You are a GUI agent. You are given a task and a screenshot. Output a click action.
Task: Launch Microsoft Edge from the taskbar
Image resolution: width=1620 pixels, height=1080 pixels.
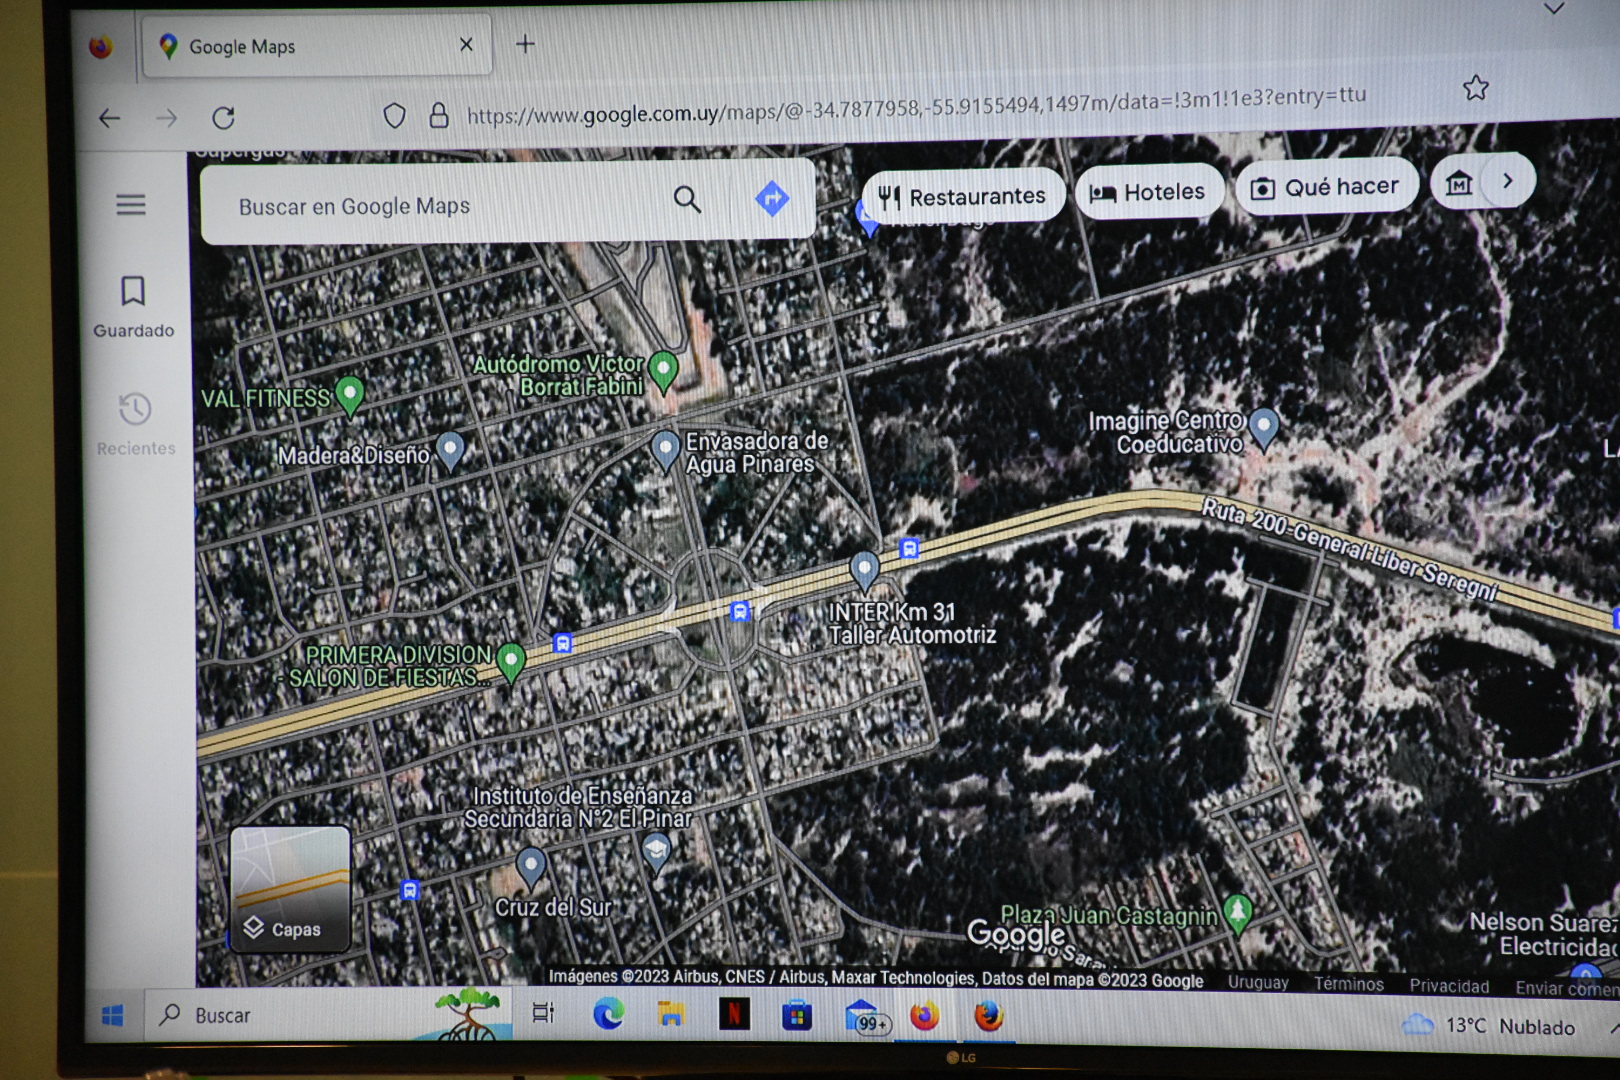click(x=608, y=1014)
